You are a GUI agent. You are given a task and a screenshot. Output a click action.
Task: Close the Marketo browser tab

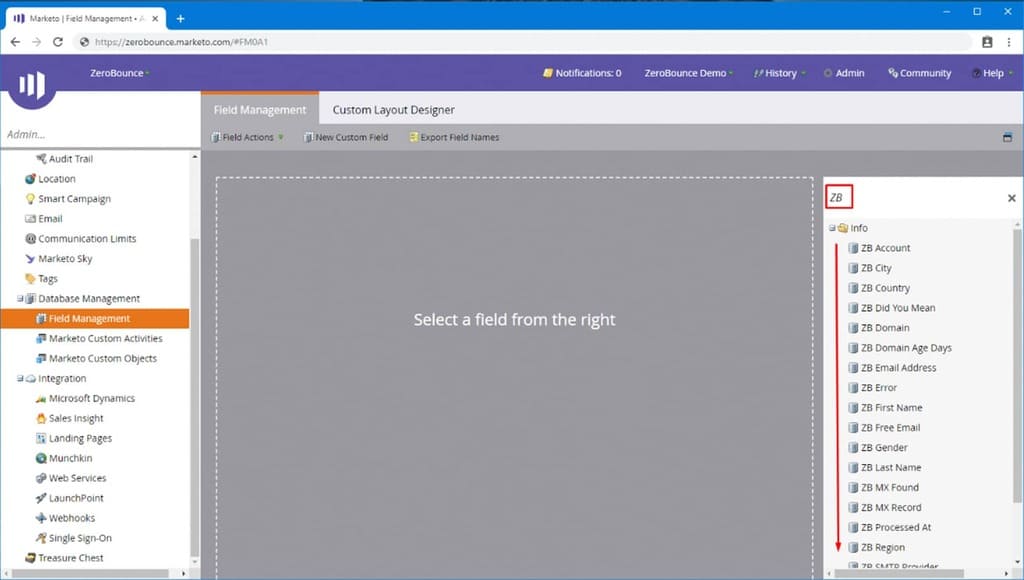(x=155, y=19)
